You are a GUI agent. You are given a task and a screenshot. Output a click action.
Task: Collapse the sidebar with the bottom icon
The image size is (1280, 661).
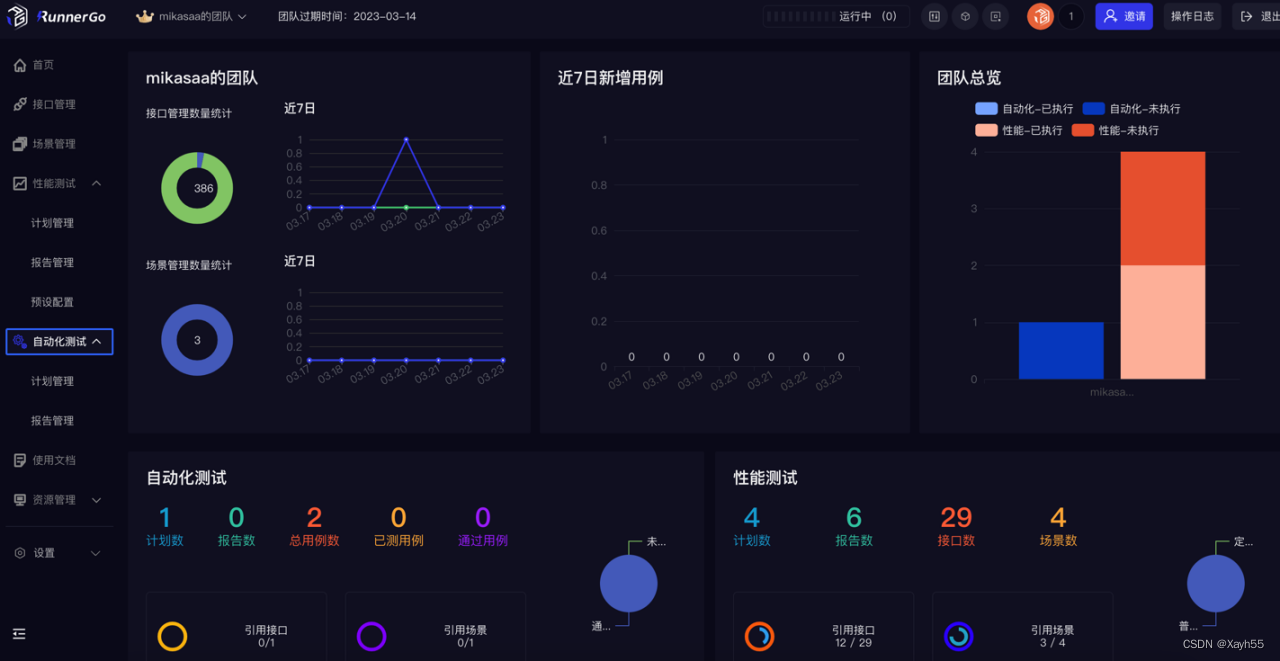[19, 634]
